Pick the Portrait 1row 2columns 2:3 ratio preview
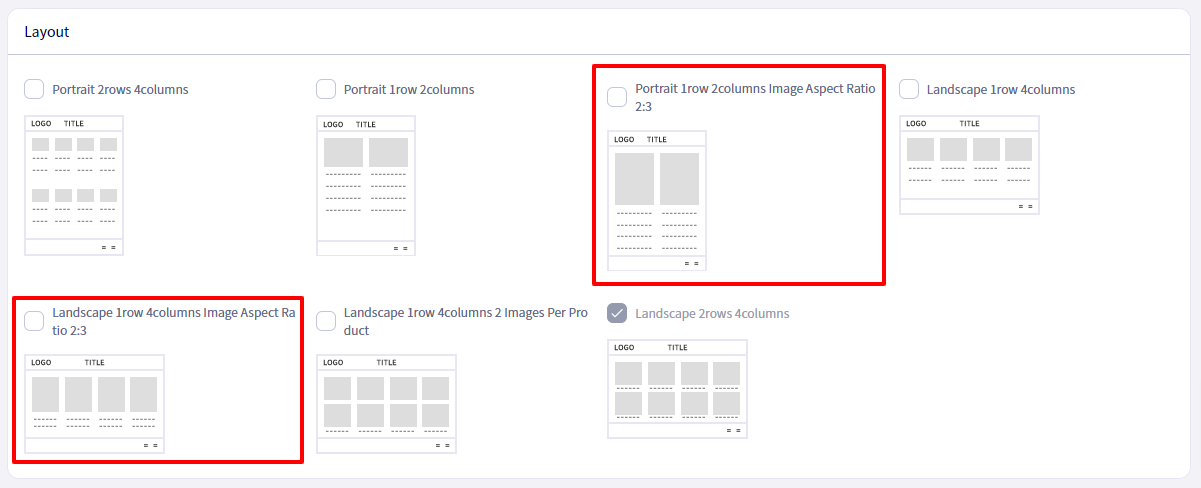The width and height of the screenshot is (1201, 488). click(657, 200)
